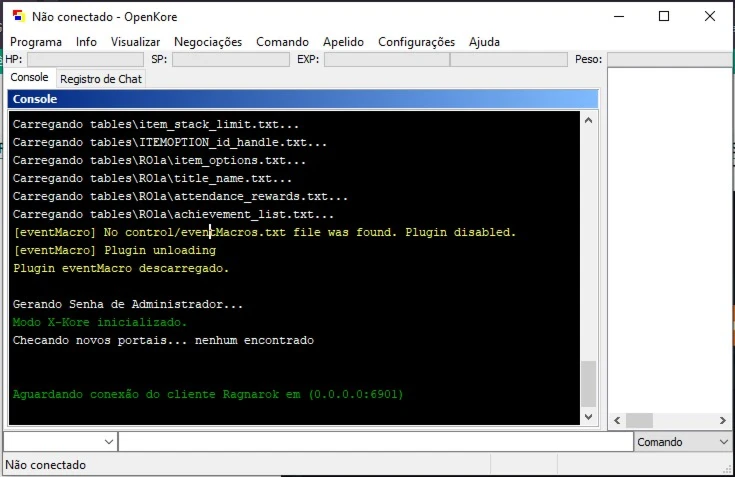Open the Visualizar menu
This screenshot has height=477, width=735.
tap(135, 42)
